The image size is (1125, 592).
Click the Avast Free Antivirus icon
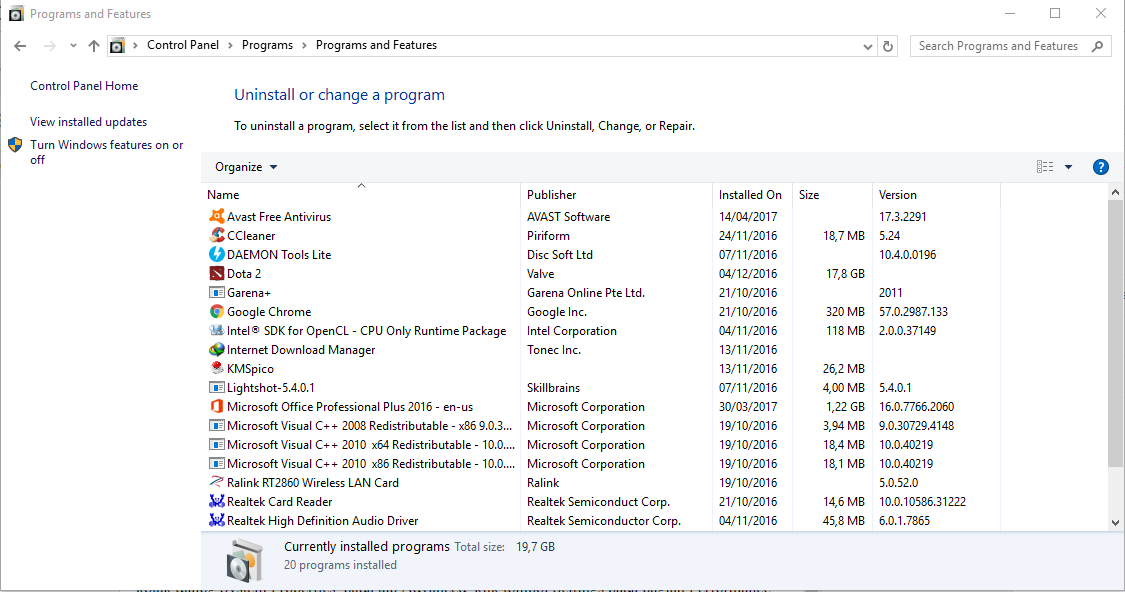tap(216, 216)
